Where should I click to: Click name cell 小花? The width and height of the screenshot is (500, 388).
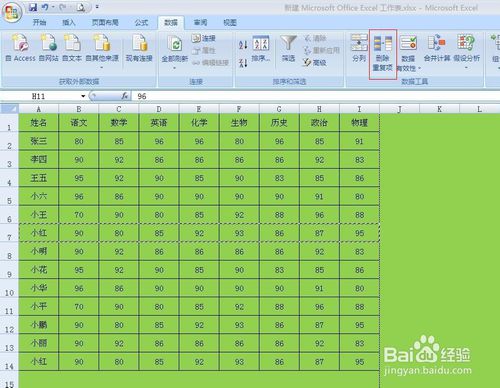[x=39, y=270]
